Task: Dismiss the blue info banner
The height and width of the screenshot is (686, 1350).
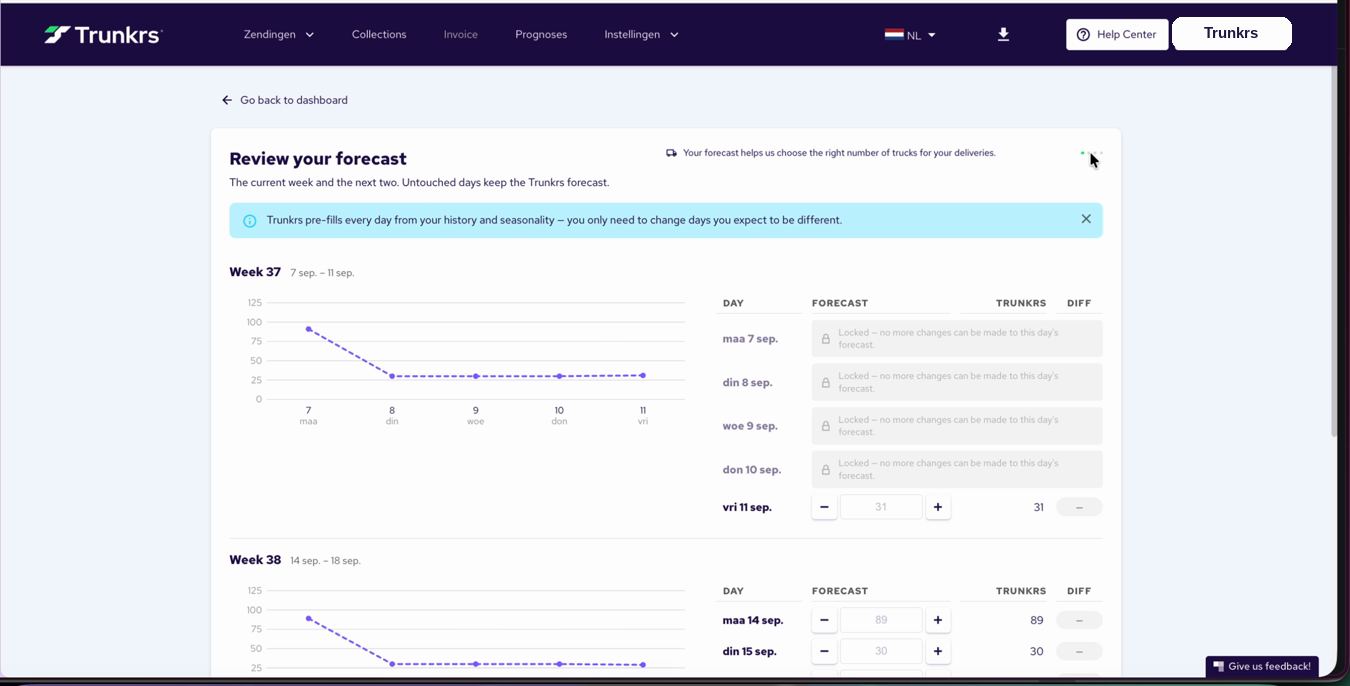Action: click(1086, 219)
